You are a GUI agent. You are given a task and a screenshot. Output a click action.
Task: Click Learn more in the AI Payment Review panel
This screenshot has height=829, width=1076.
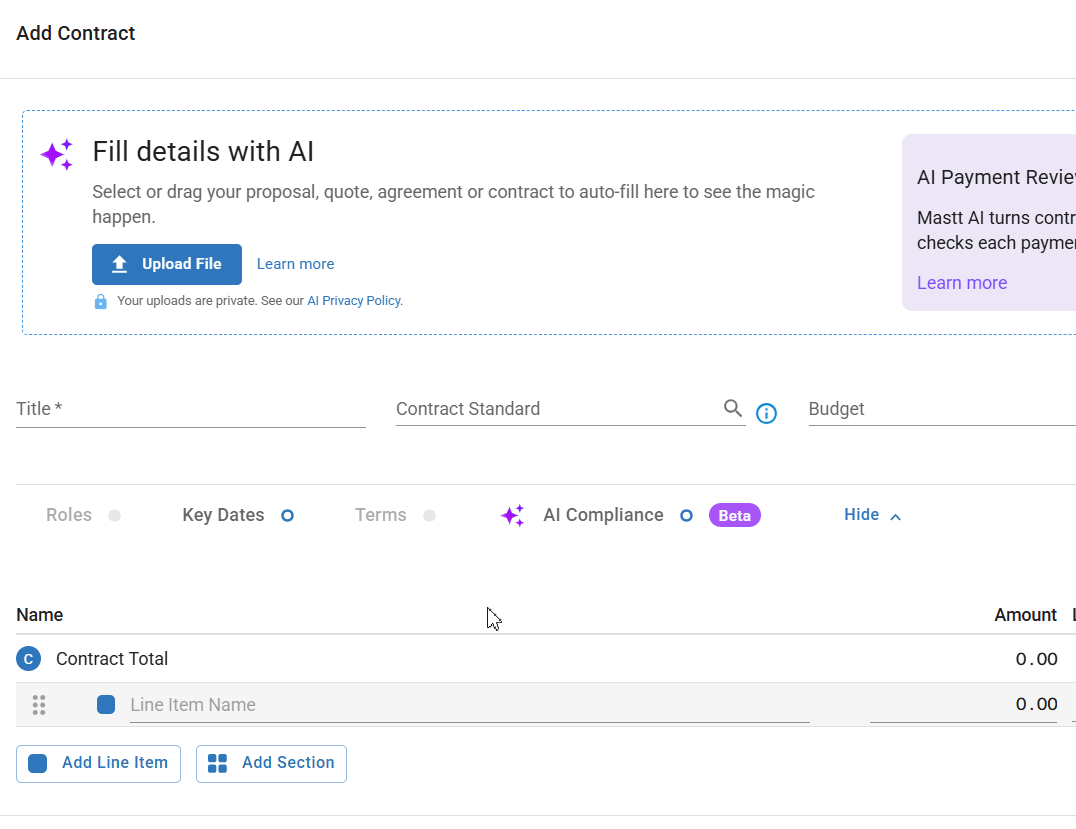961,283
